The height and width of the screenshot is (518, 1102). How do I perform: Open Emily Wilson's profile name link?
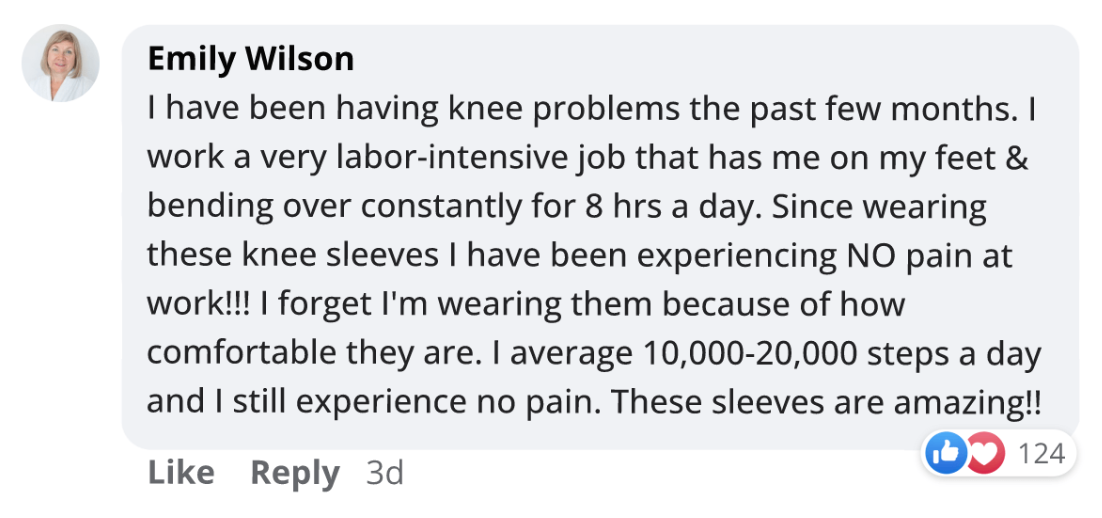pos(250,59)
